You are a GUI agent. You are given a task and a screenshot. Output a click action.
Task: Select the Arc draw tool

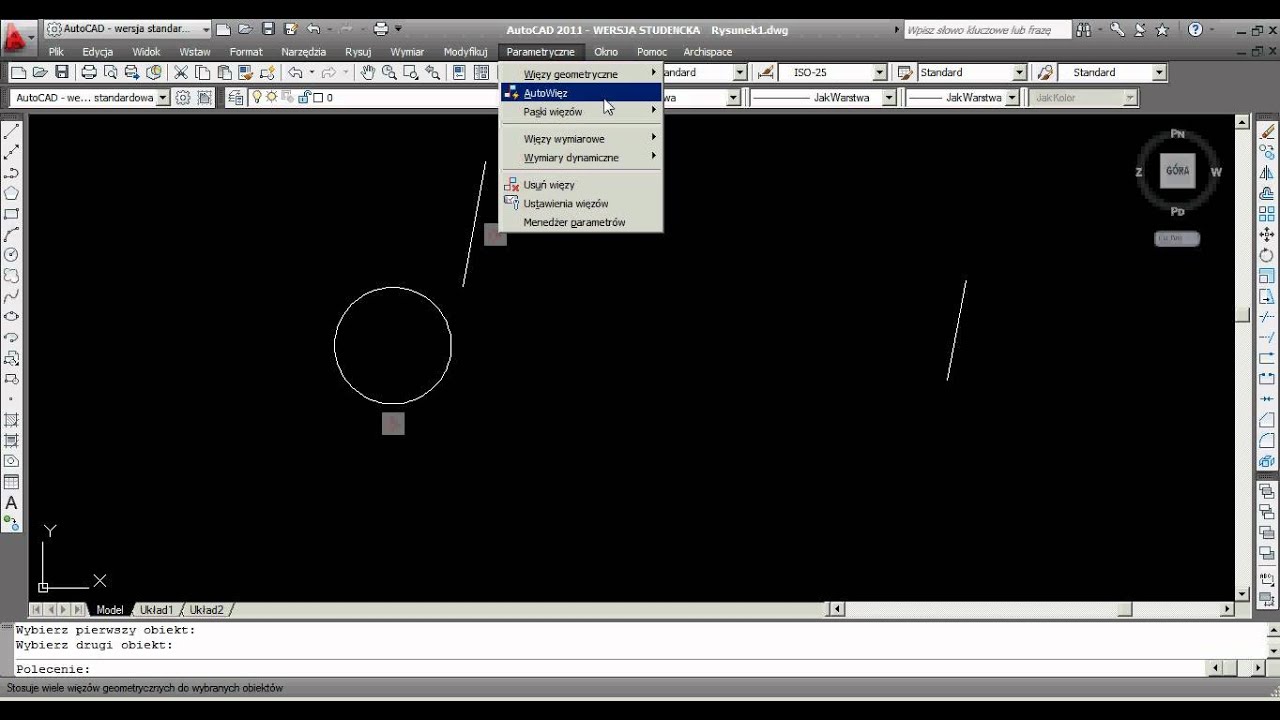pos(11,234)
